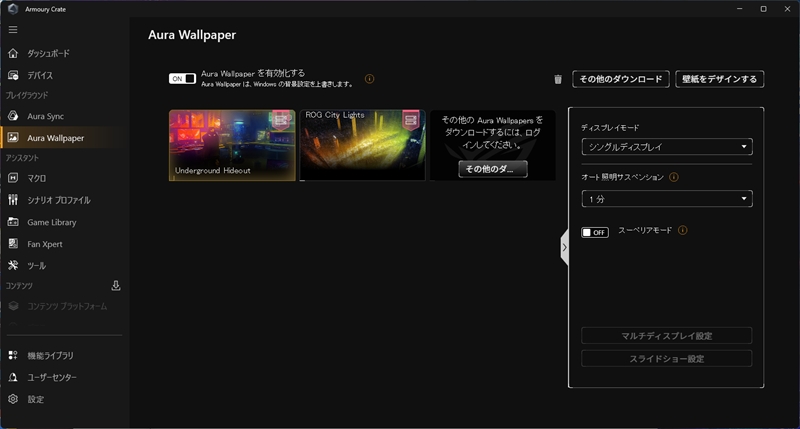
Task: Click the trash delete wallpaper icon
Action: (558, 79)
